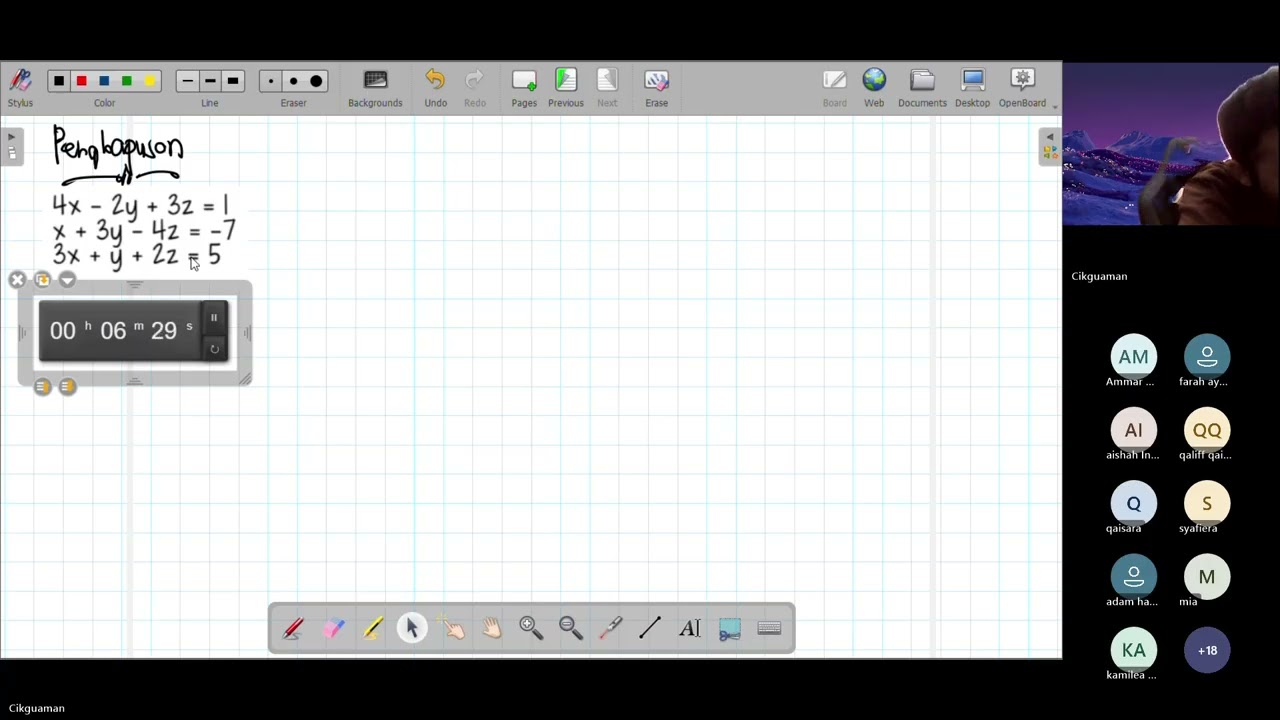Select the capture part of screen tool
Screen dimensions: 1280x720
[729, 628]
